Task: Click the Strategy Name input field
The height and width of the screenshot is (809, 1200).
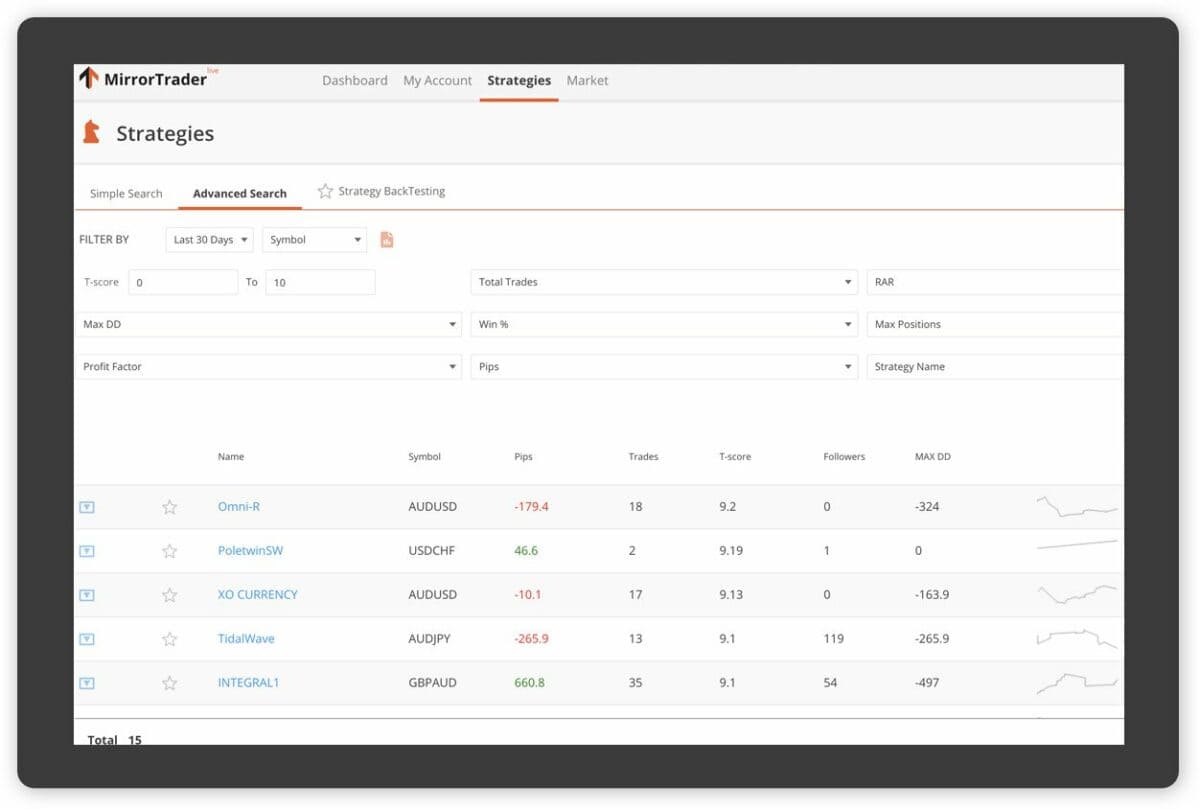Action: coord(995,367)
